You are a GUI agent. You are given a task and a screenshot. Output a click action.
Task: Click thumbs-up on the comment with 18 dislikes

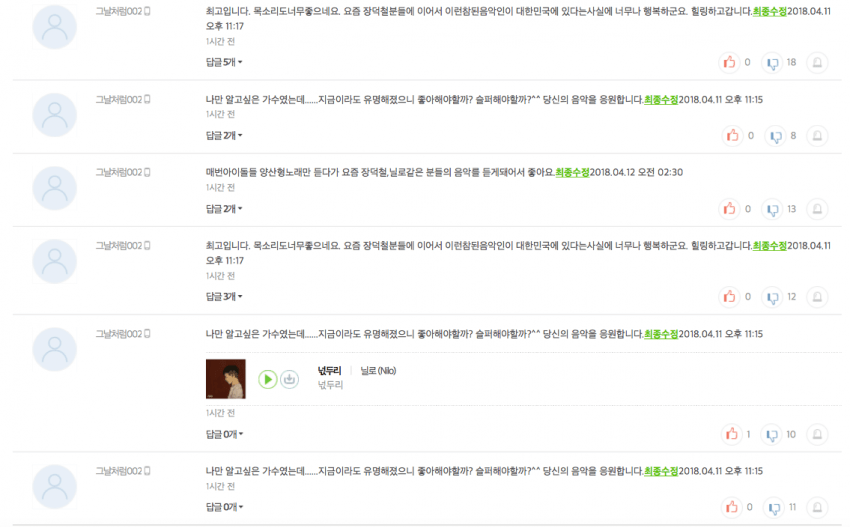tap(730, 63)
